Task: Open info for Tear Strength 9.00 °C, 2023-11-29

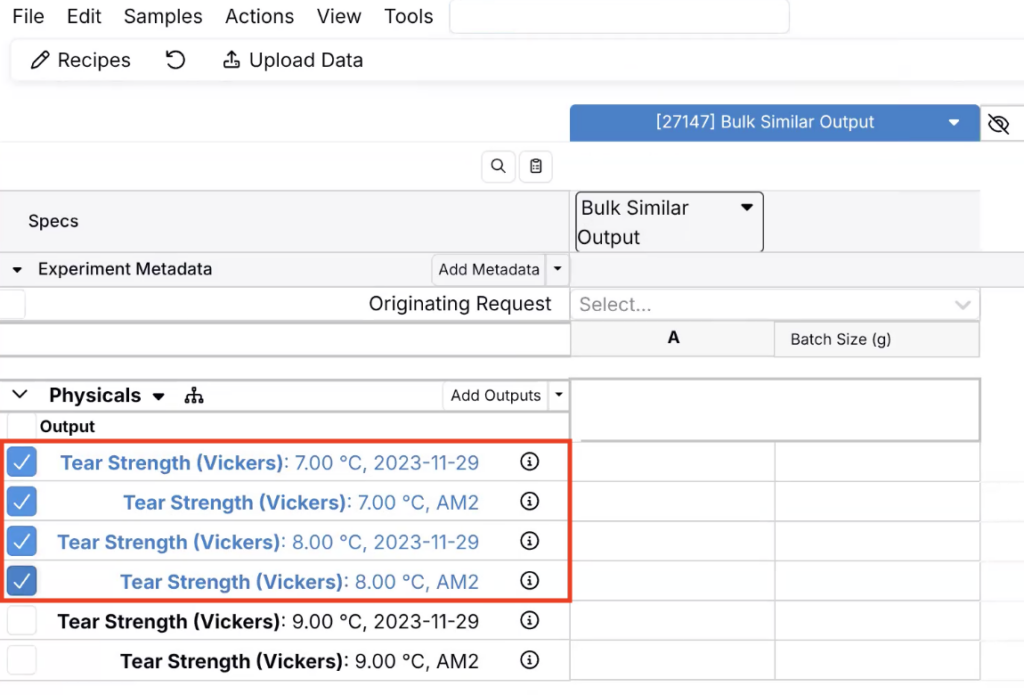Action: tap(530, 621)
